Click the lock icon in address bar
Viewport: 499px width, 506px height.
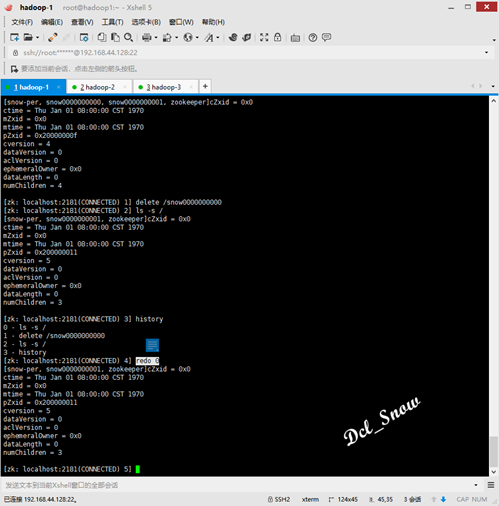[15, 53]
